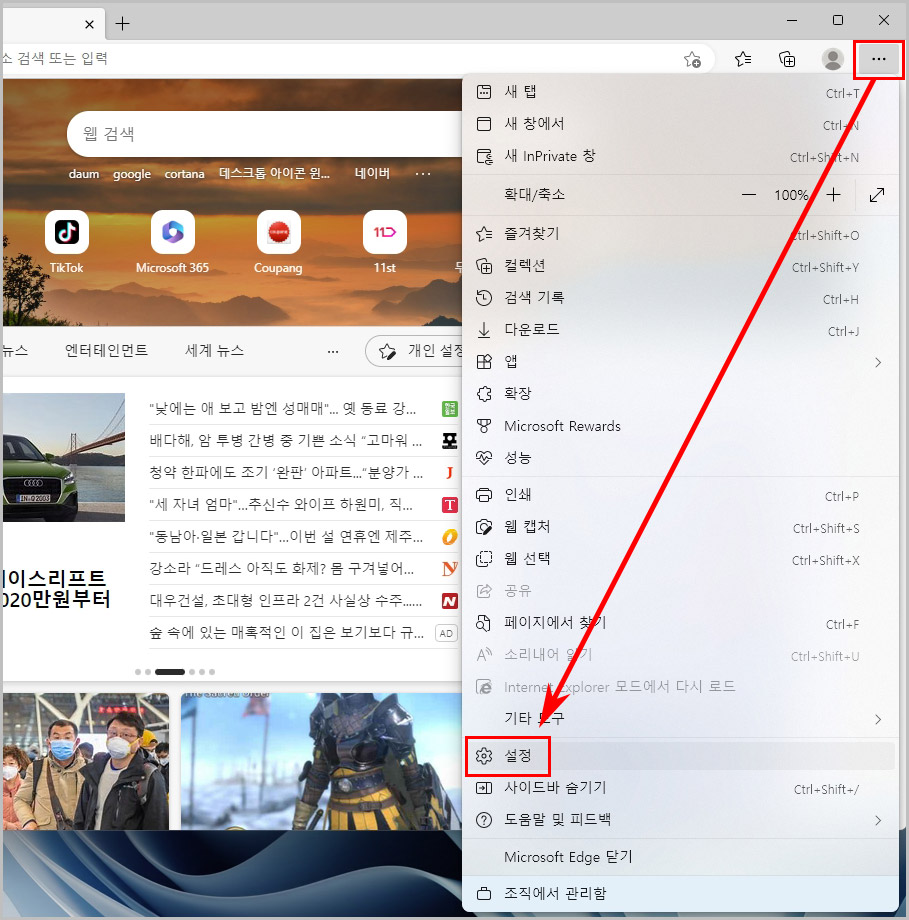Viewport: 909px width, 920px height.
Task: Open the more shortcuts ellipsis next to 네이버
Action: click(x=423, y=173)
